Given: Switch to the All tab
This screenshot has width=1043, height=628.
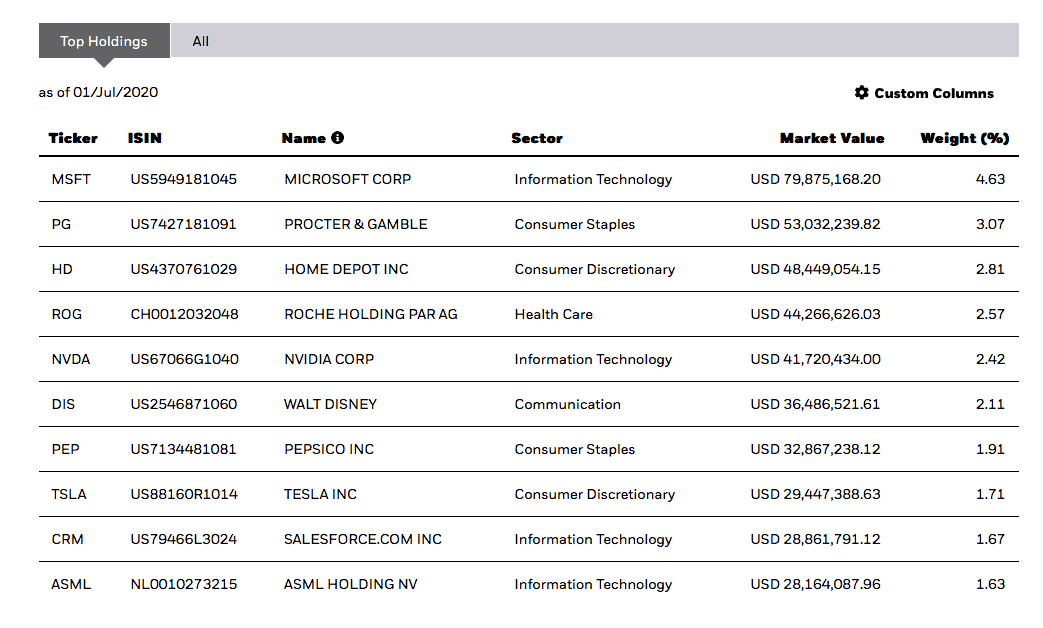Looking at the screenshot, I should 201,41.
